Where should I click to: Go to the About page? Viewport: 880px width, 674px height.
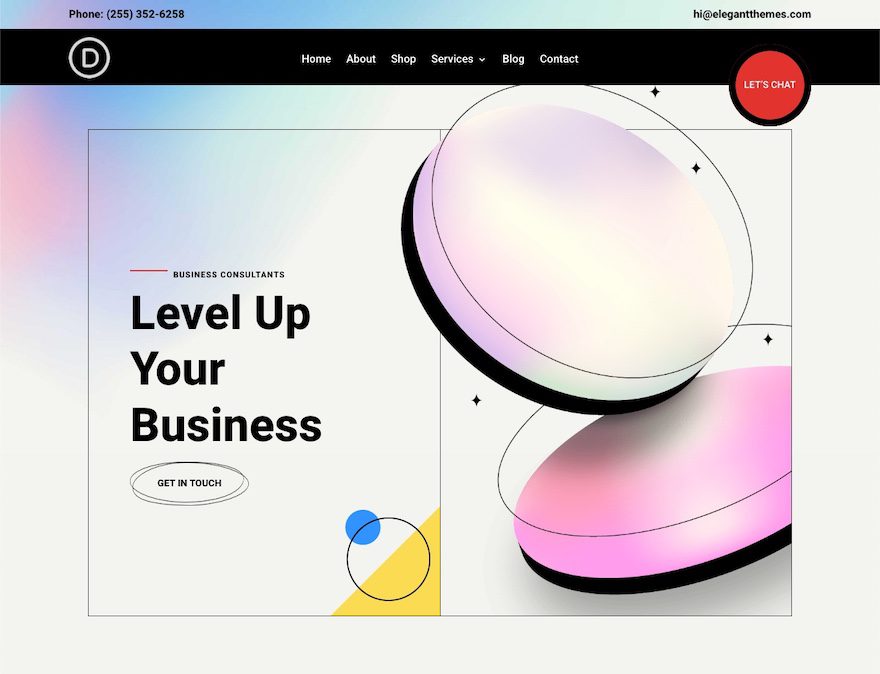pos(360,59)
